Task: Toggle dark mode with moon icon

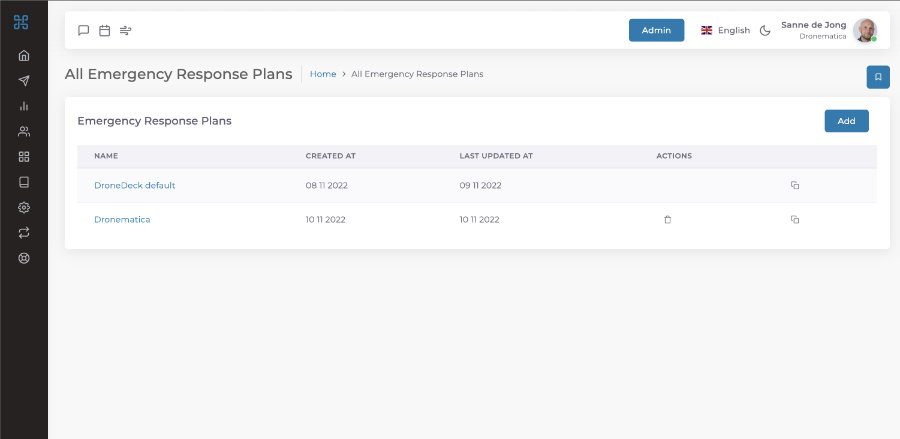Action: click(x=765, y=30)
